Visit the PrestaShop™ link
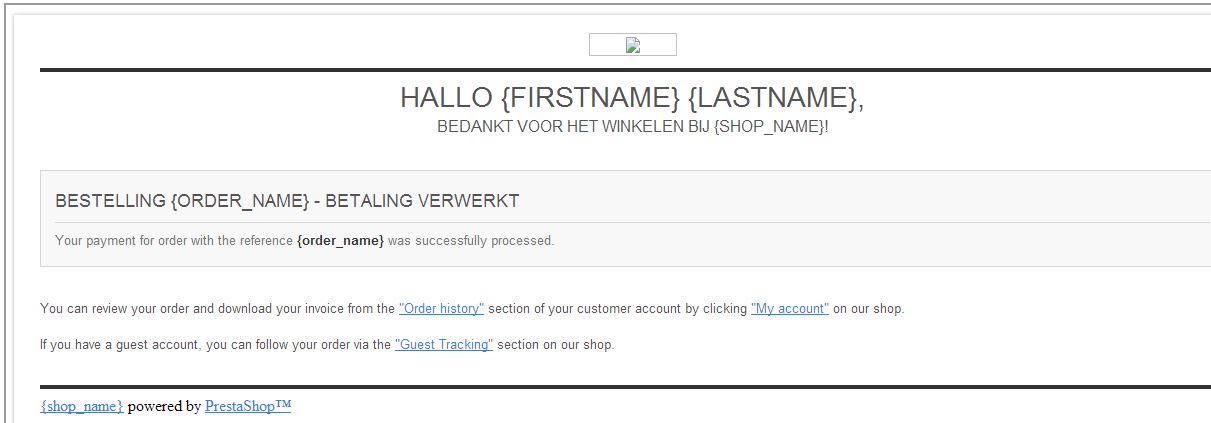Viewport: 1211px width, 423px height. 248,406
